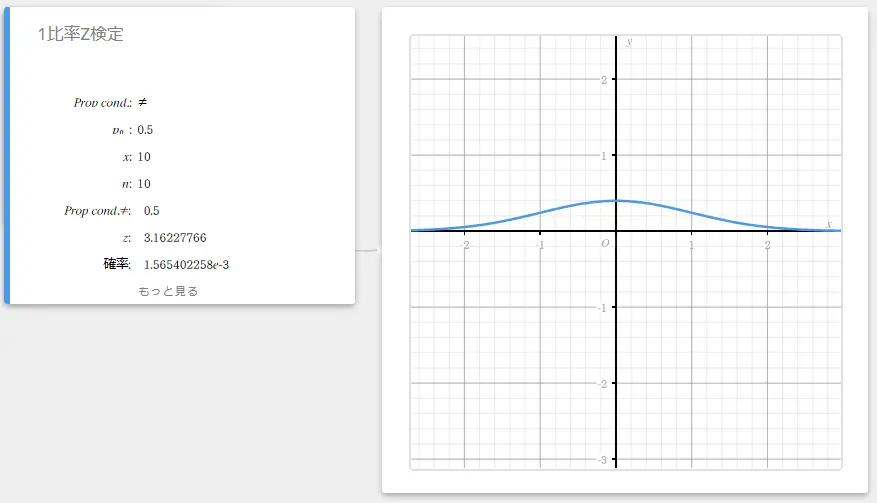Click the n value 10
The image size is (877, 503).
[144, 183]
